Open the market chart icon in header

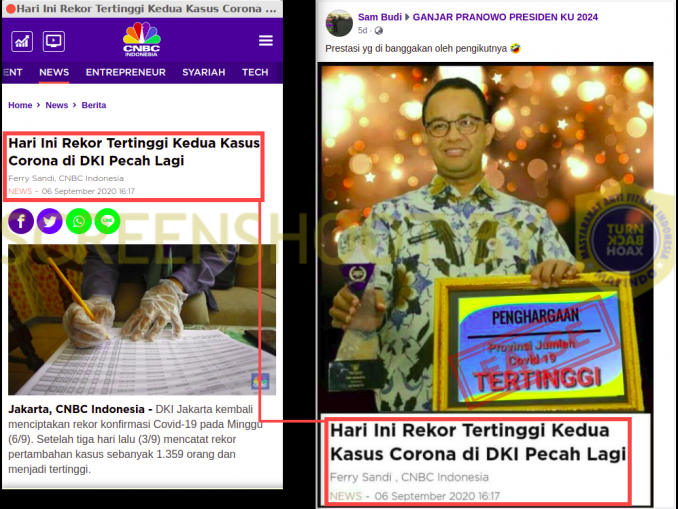(x=22, y=42)
